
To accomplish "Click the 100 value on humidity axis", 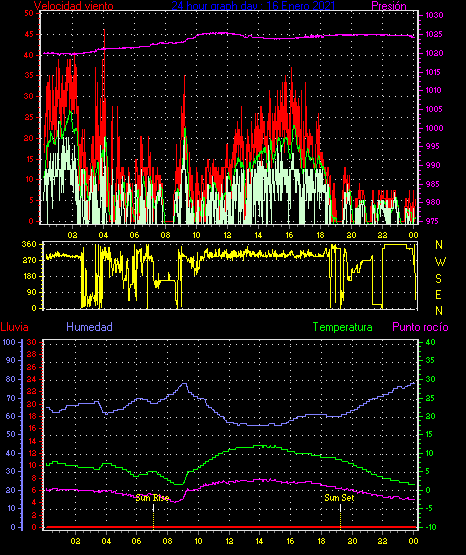I will coord(10,342).
